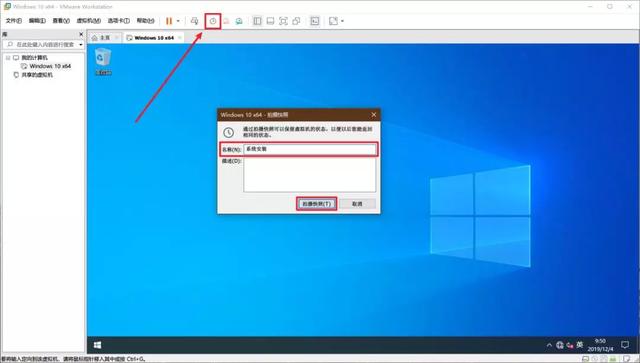Open the snapshot manager toolbar icon
Image resolution: width=640 pixels, height=363 pixels.
239,21
